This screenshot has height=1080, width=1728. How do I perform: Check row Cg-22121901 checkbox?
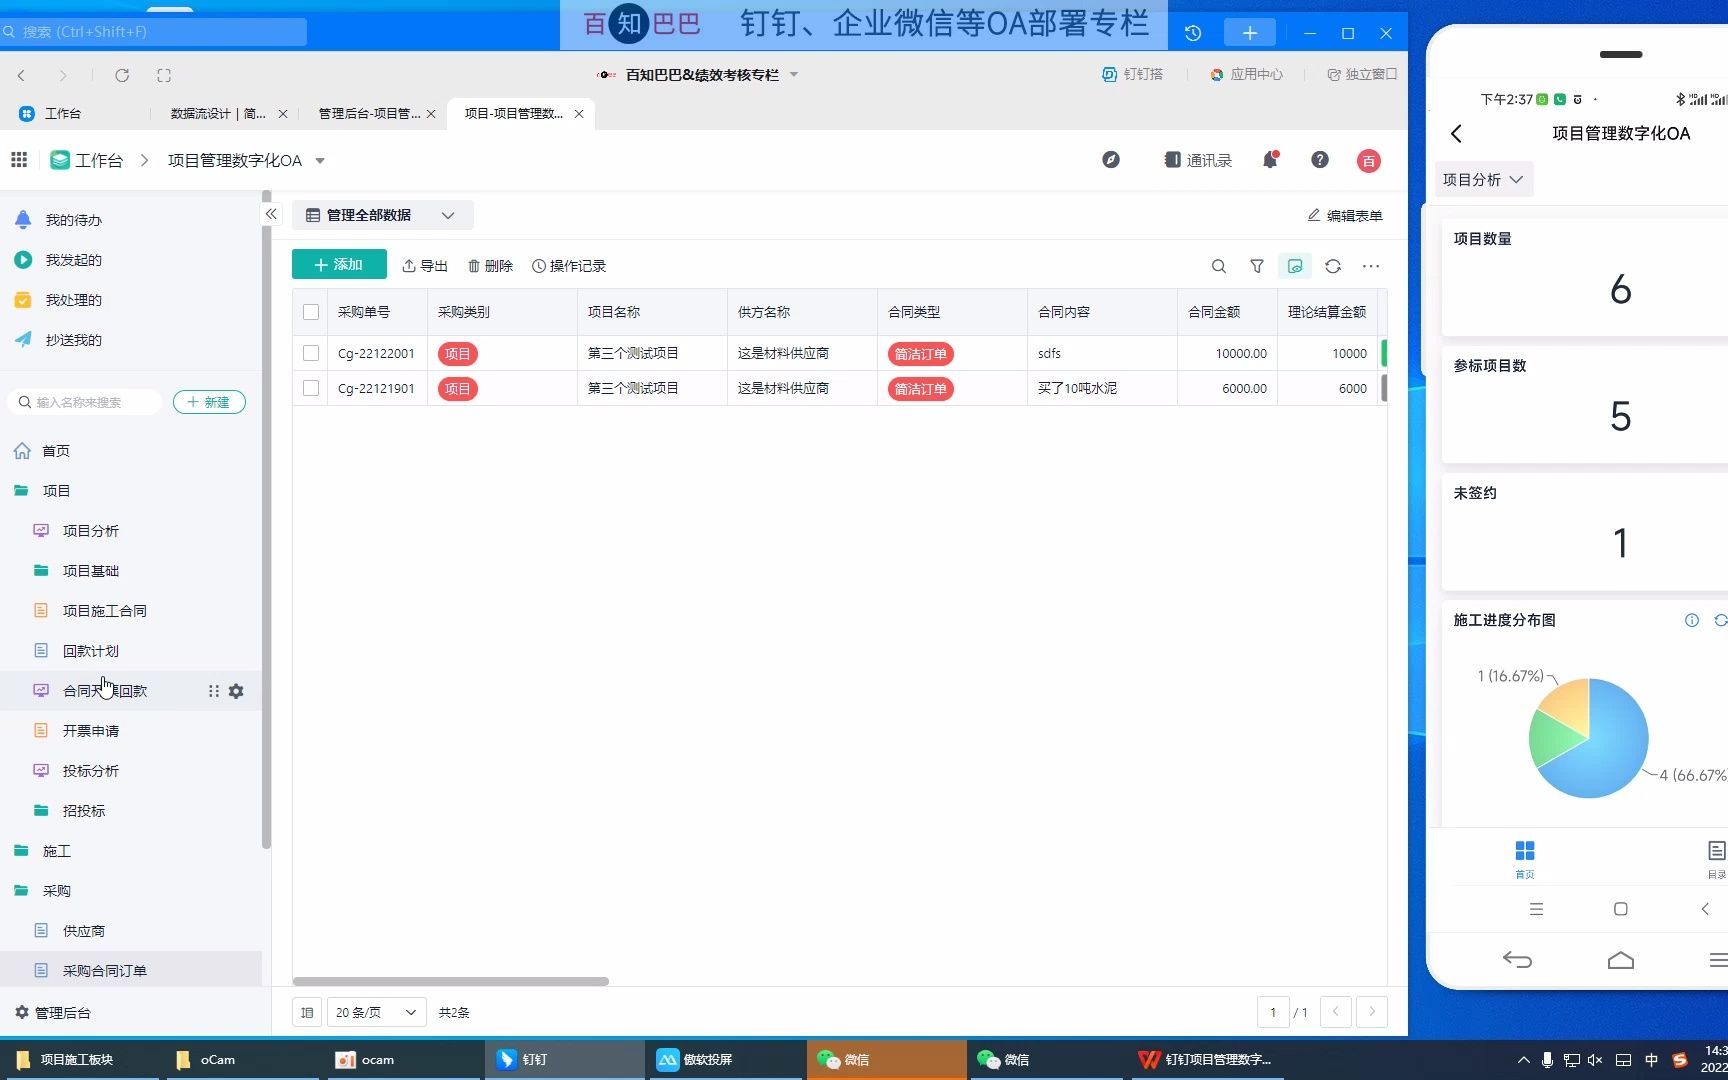[x=311, y=388]
